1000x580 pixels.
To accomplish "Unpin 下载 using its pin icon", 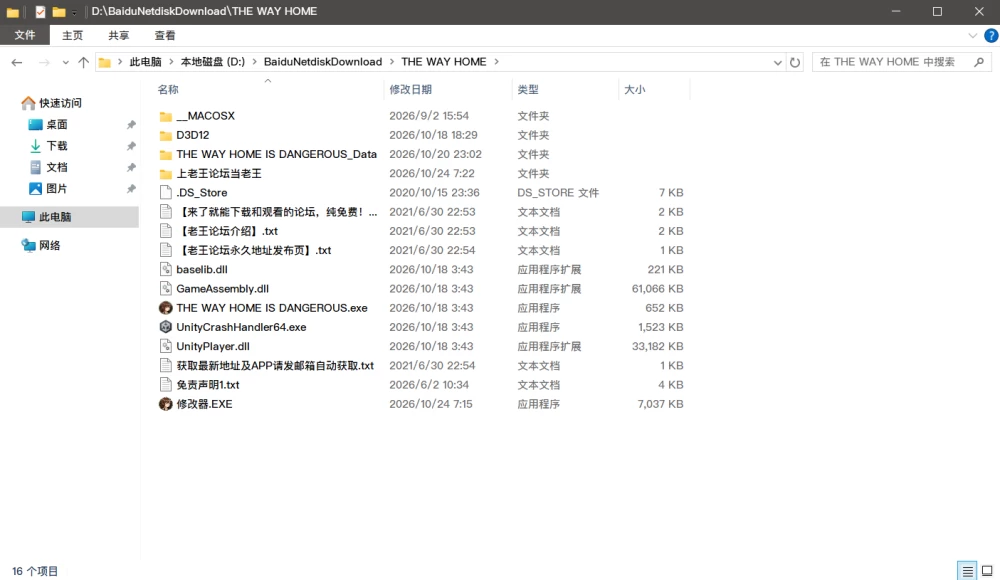I will (131, 146).
